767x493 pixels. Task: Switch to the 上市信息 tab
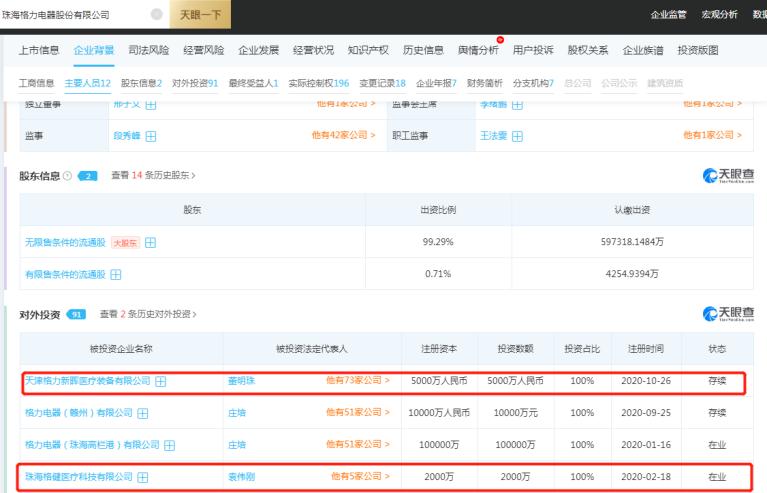click(39, 50)
